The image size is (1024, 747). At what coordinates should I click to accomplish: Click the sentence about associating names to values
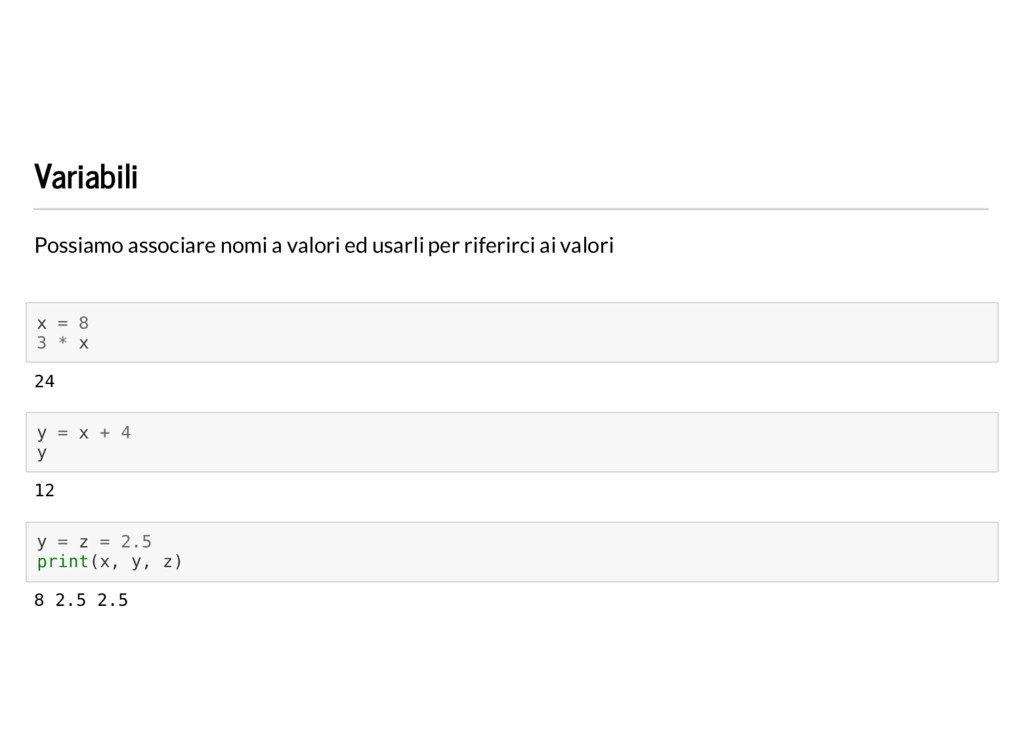pyautogui.click(x=324, y=246)
